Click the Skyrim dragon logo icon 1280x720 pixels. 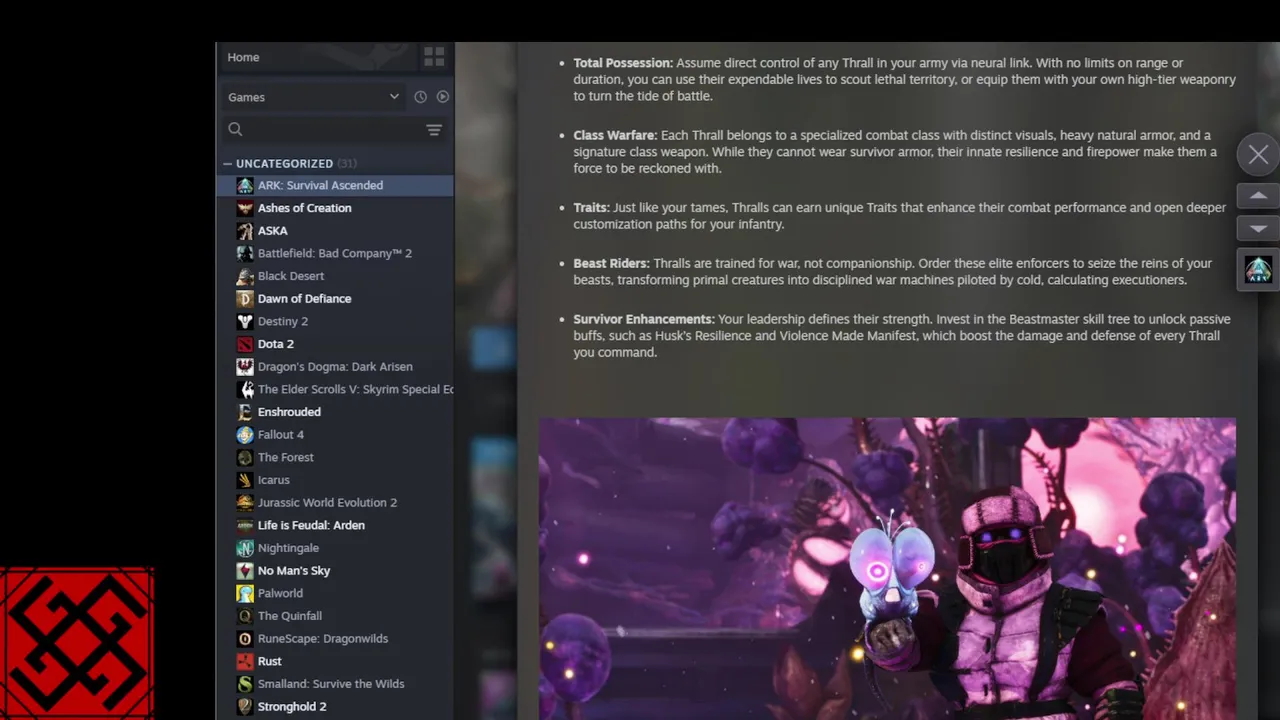pyautogui.click(x=245, y=389)
